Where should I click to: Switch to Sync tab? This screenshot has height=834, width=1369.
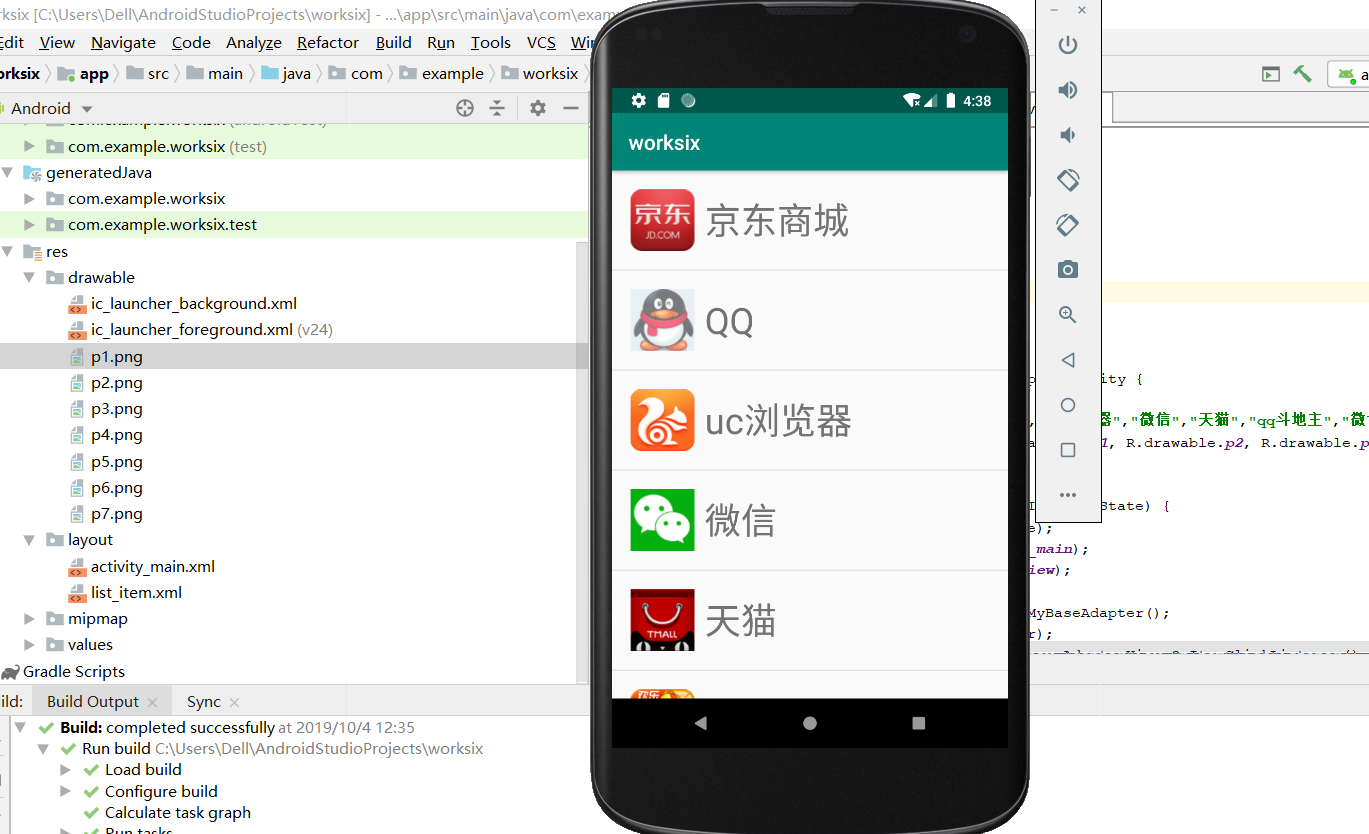tap(204, 701)
